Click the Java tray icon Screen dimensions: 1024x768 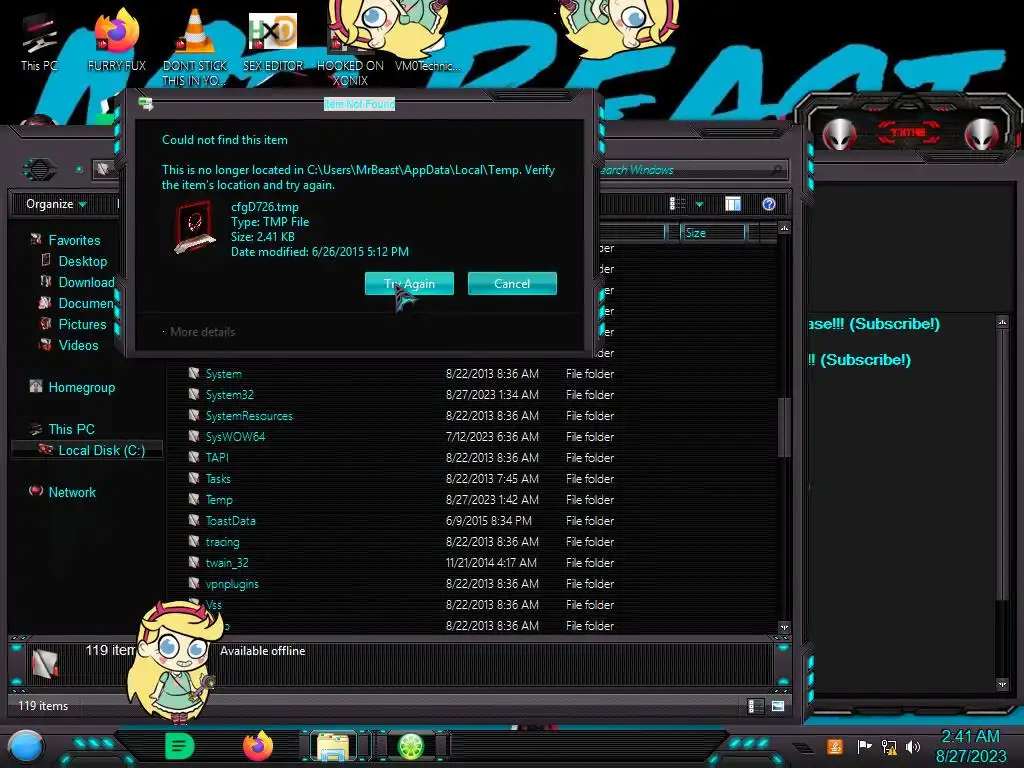tap(835, 746)
